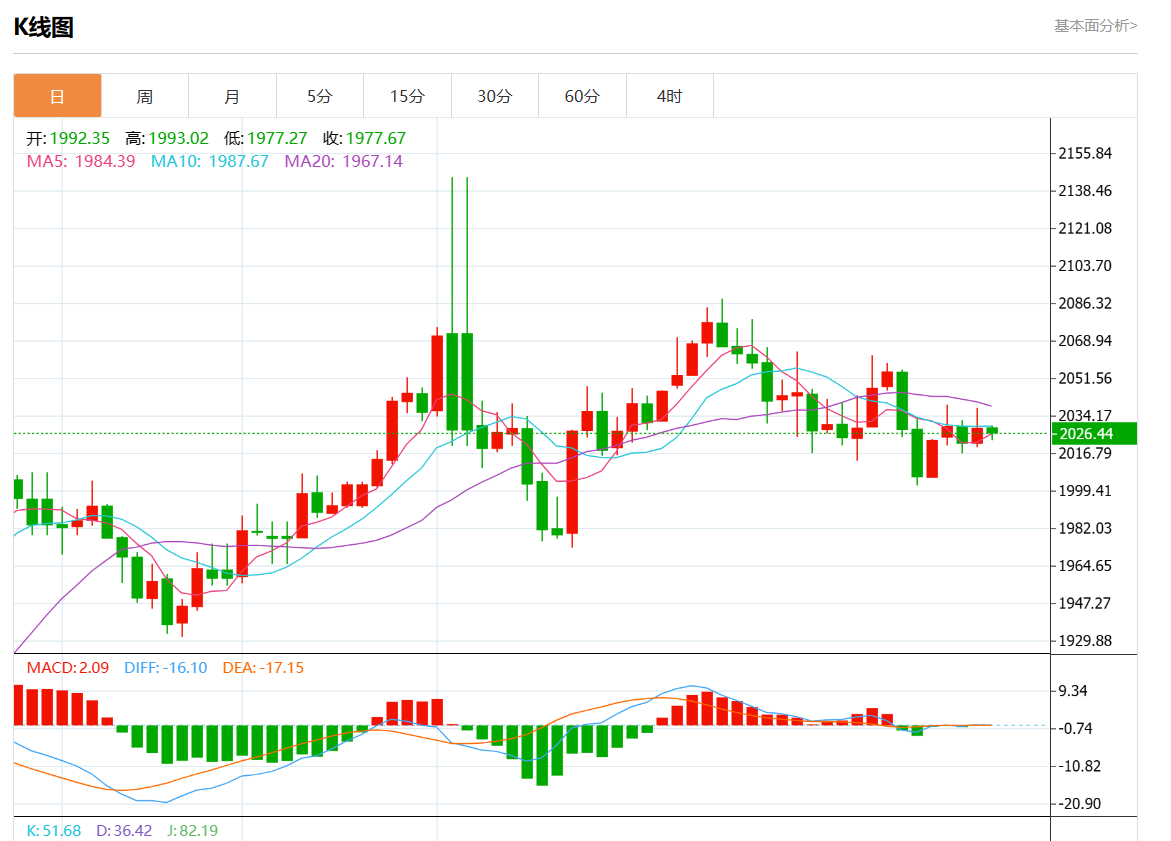The height and width of the screenshot is (841, 1171).
Task: Click the open price 1992.35 value
Action: coord(80,138)
